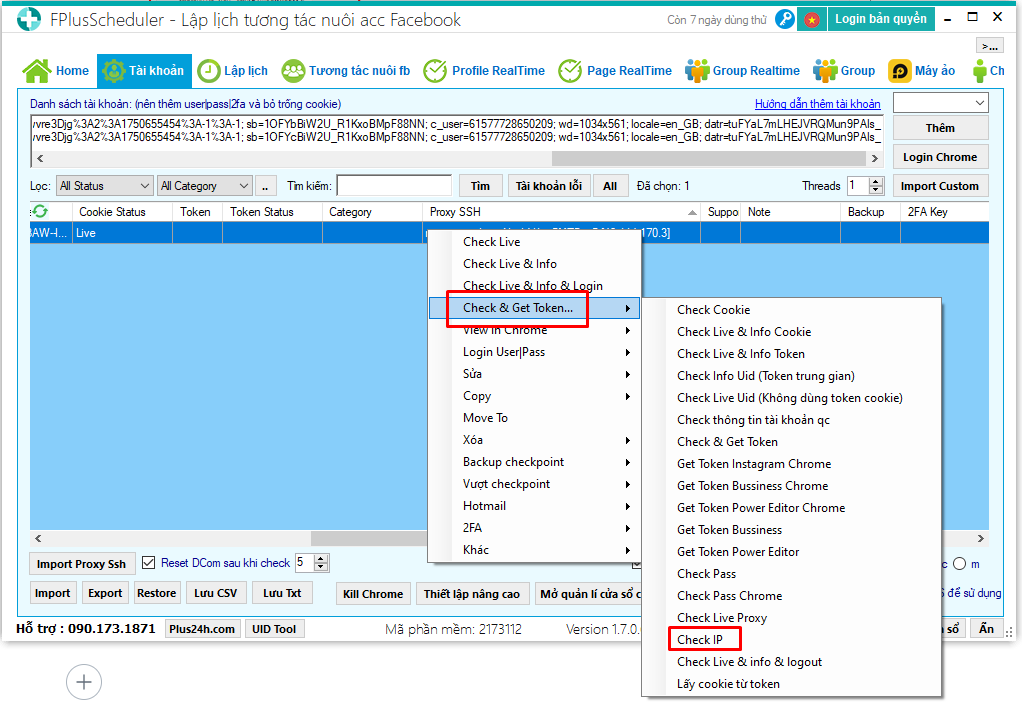Choose Move To from context menu

coord(534,418)
